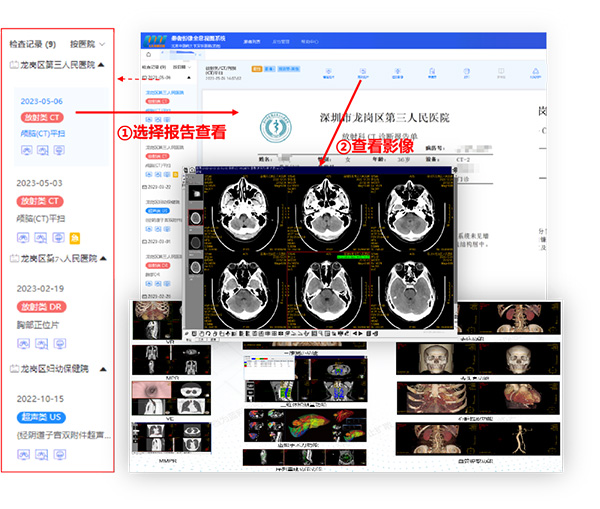Image resolution: width=600 pixels, height=509 pixels.
Task: Click second icon under the 2023-05-03 record
Action: pyautogui.click(x=43, y=238)
